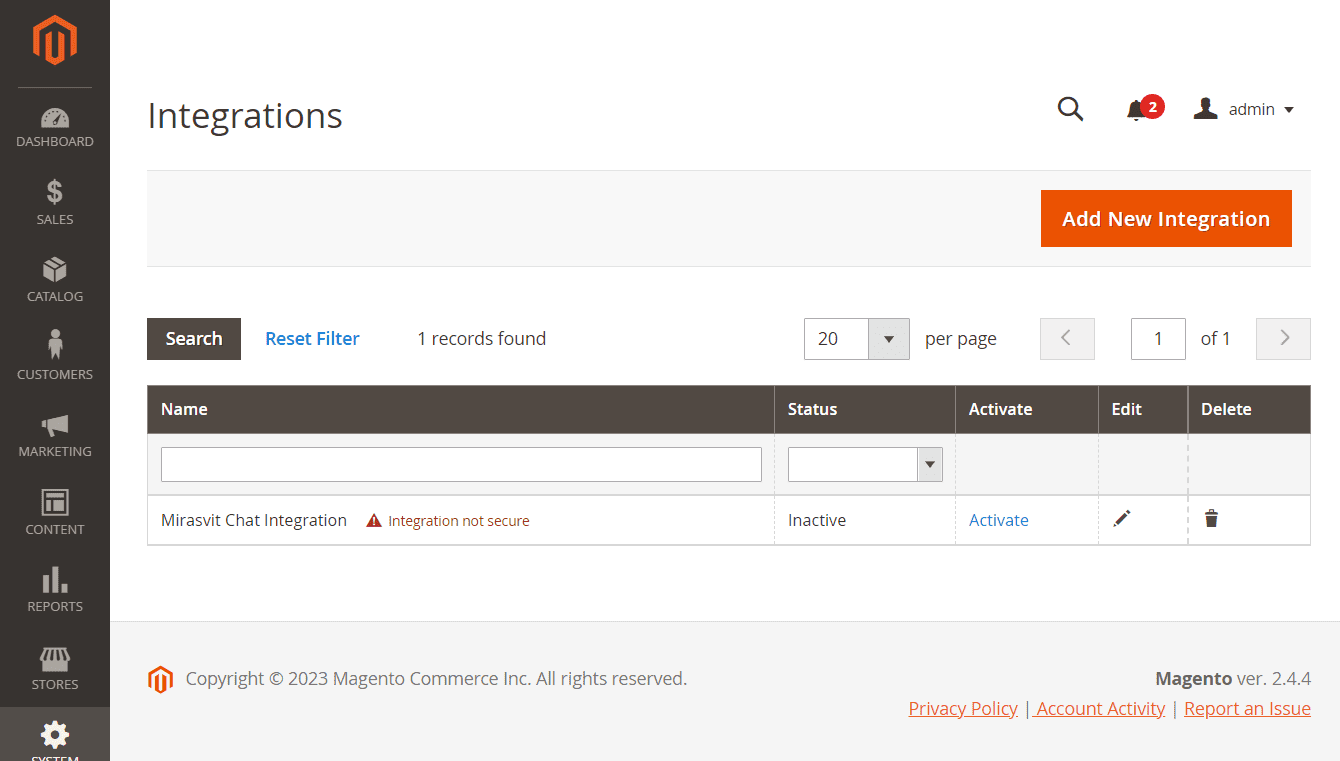Open the Status filter dropdown
Viewport: 1340px width, 761px height.
click(865, 464)
